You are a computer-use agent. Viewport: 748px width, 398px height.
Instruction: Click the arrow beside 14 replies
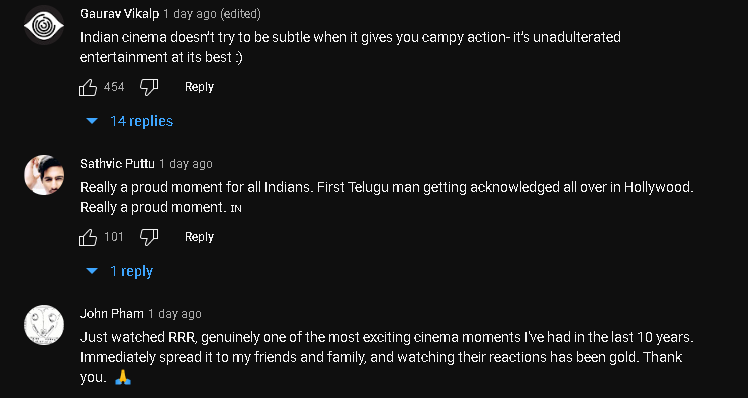[x=92, y=121]
